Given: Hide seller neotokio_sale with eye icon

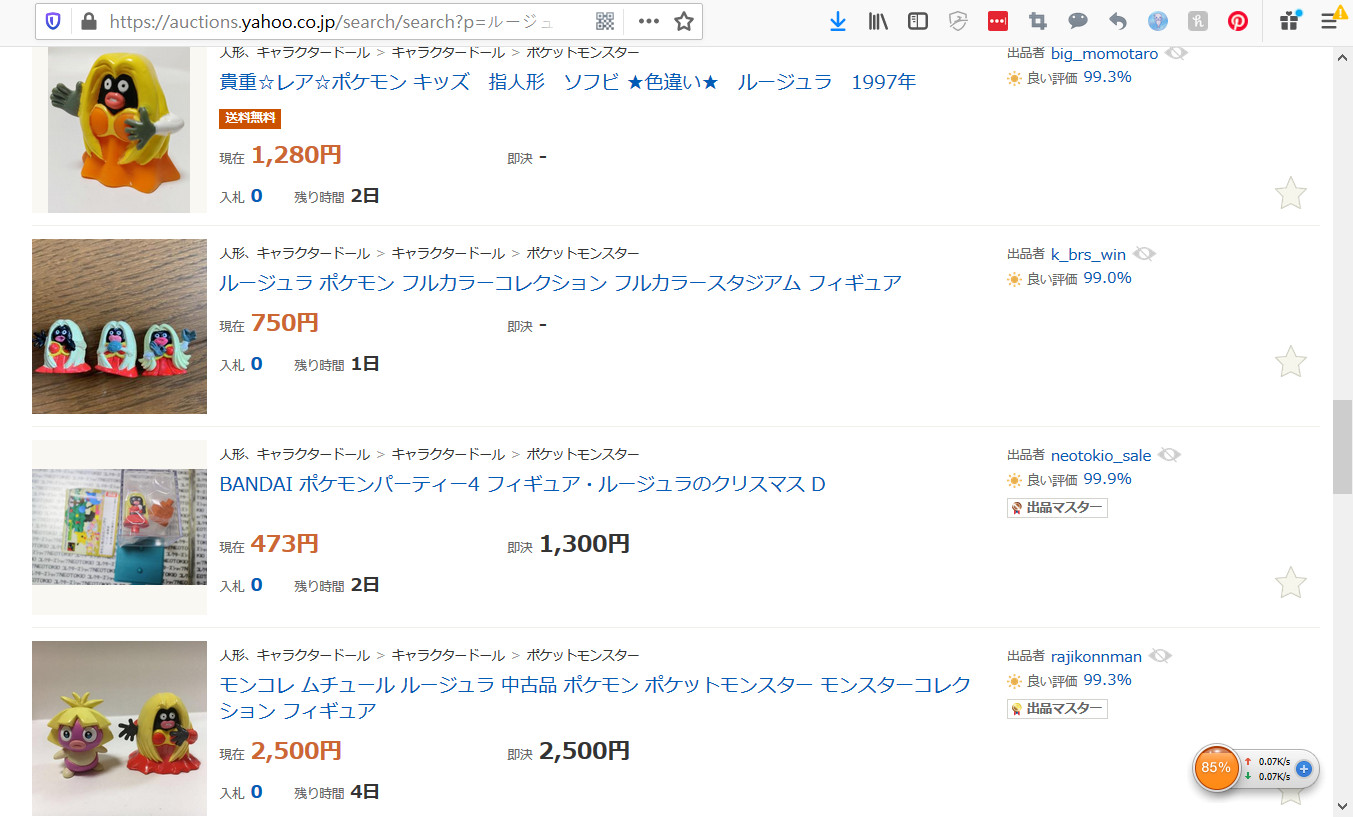Looking at the screenshot, I should 1169,455.
